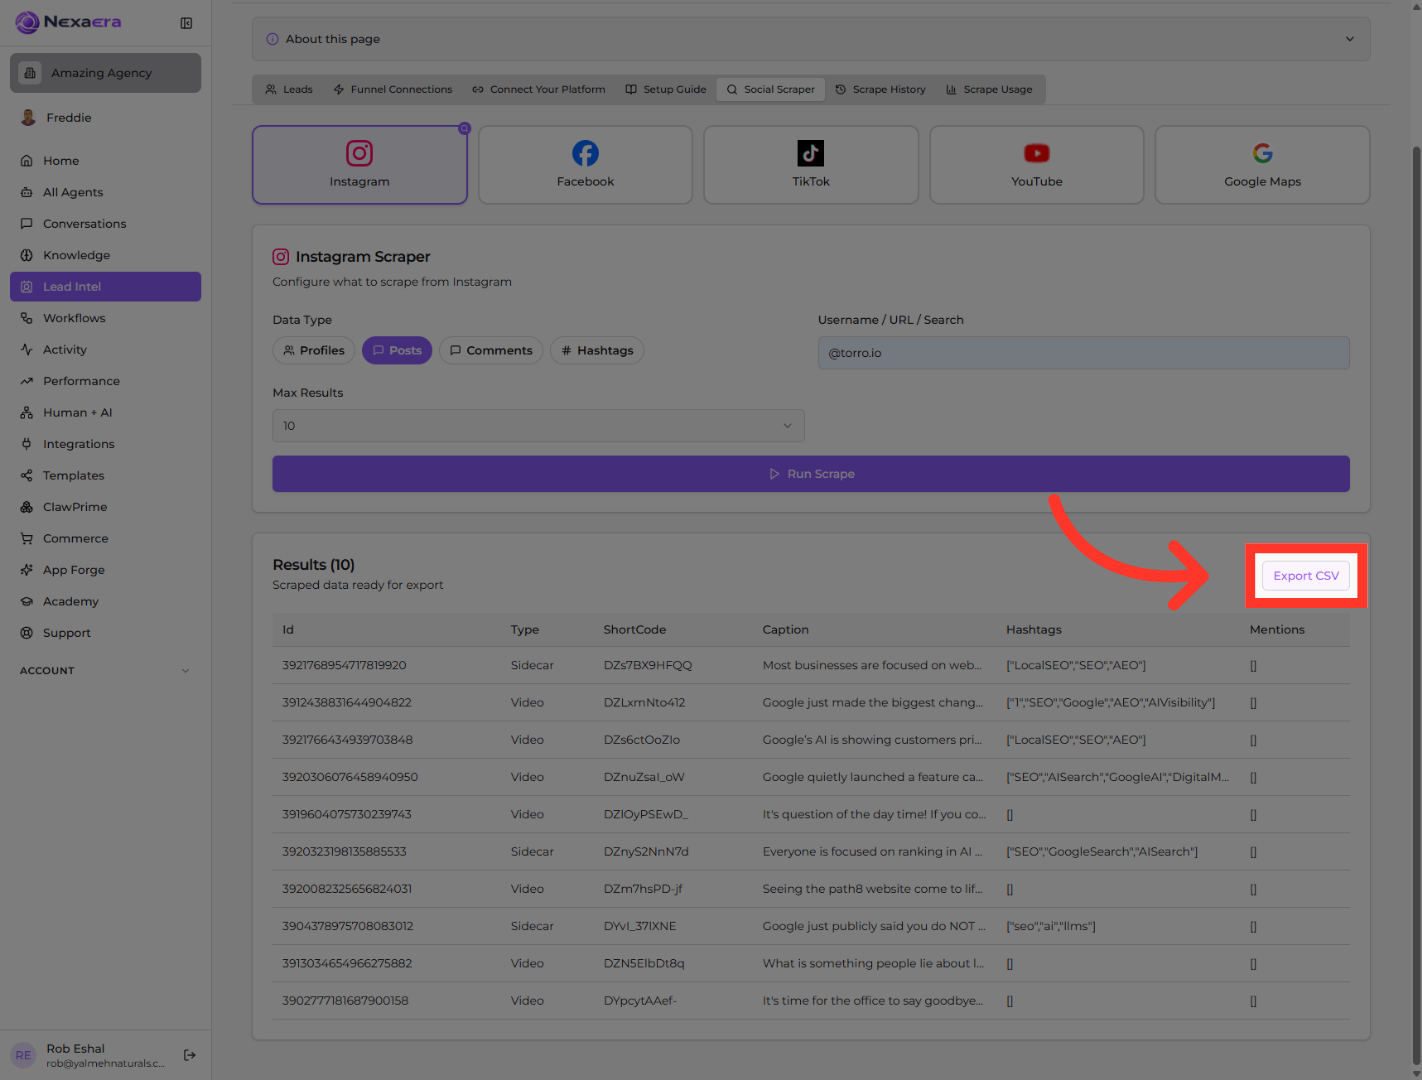Select row with Id 3919604075730239743
Image resolution: width=1422 pixels, height=1080 pixels.
click(811, 815)
